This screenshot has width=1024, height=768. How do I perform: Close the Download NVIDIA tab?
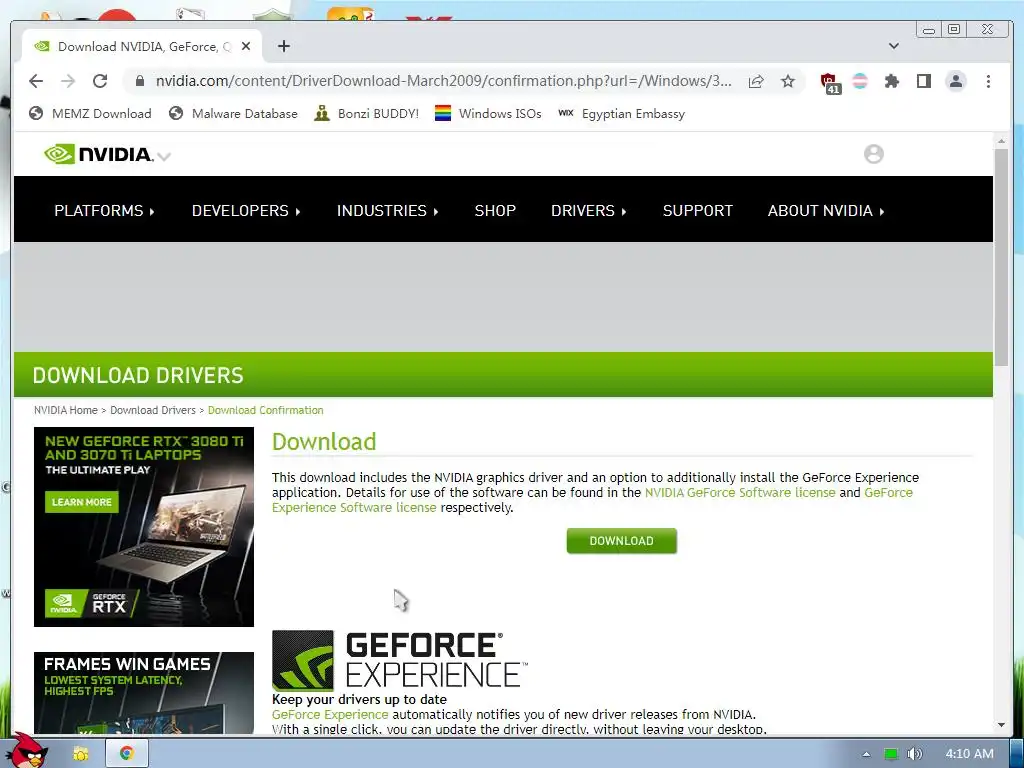pyautogui.click(x=246, y=46)
